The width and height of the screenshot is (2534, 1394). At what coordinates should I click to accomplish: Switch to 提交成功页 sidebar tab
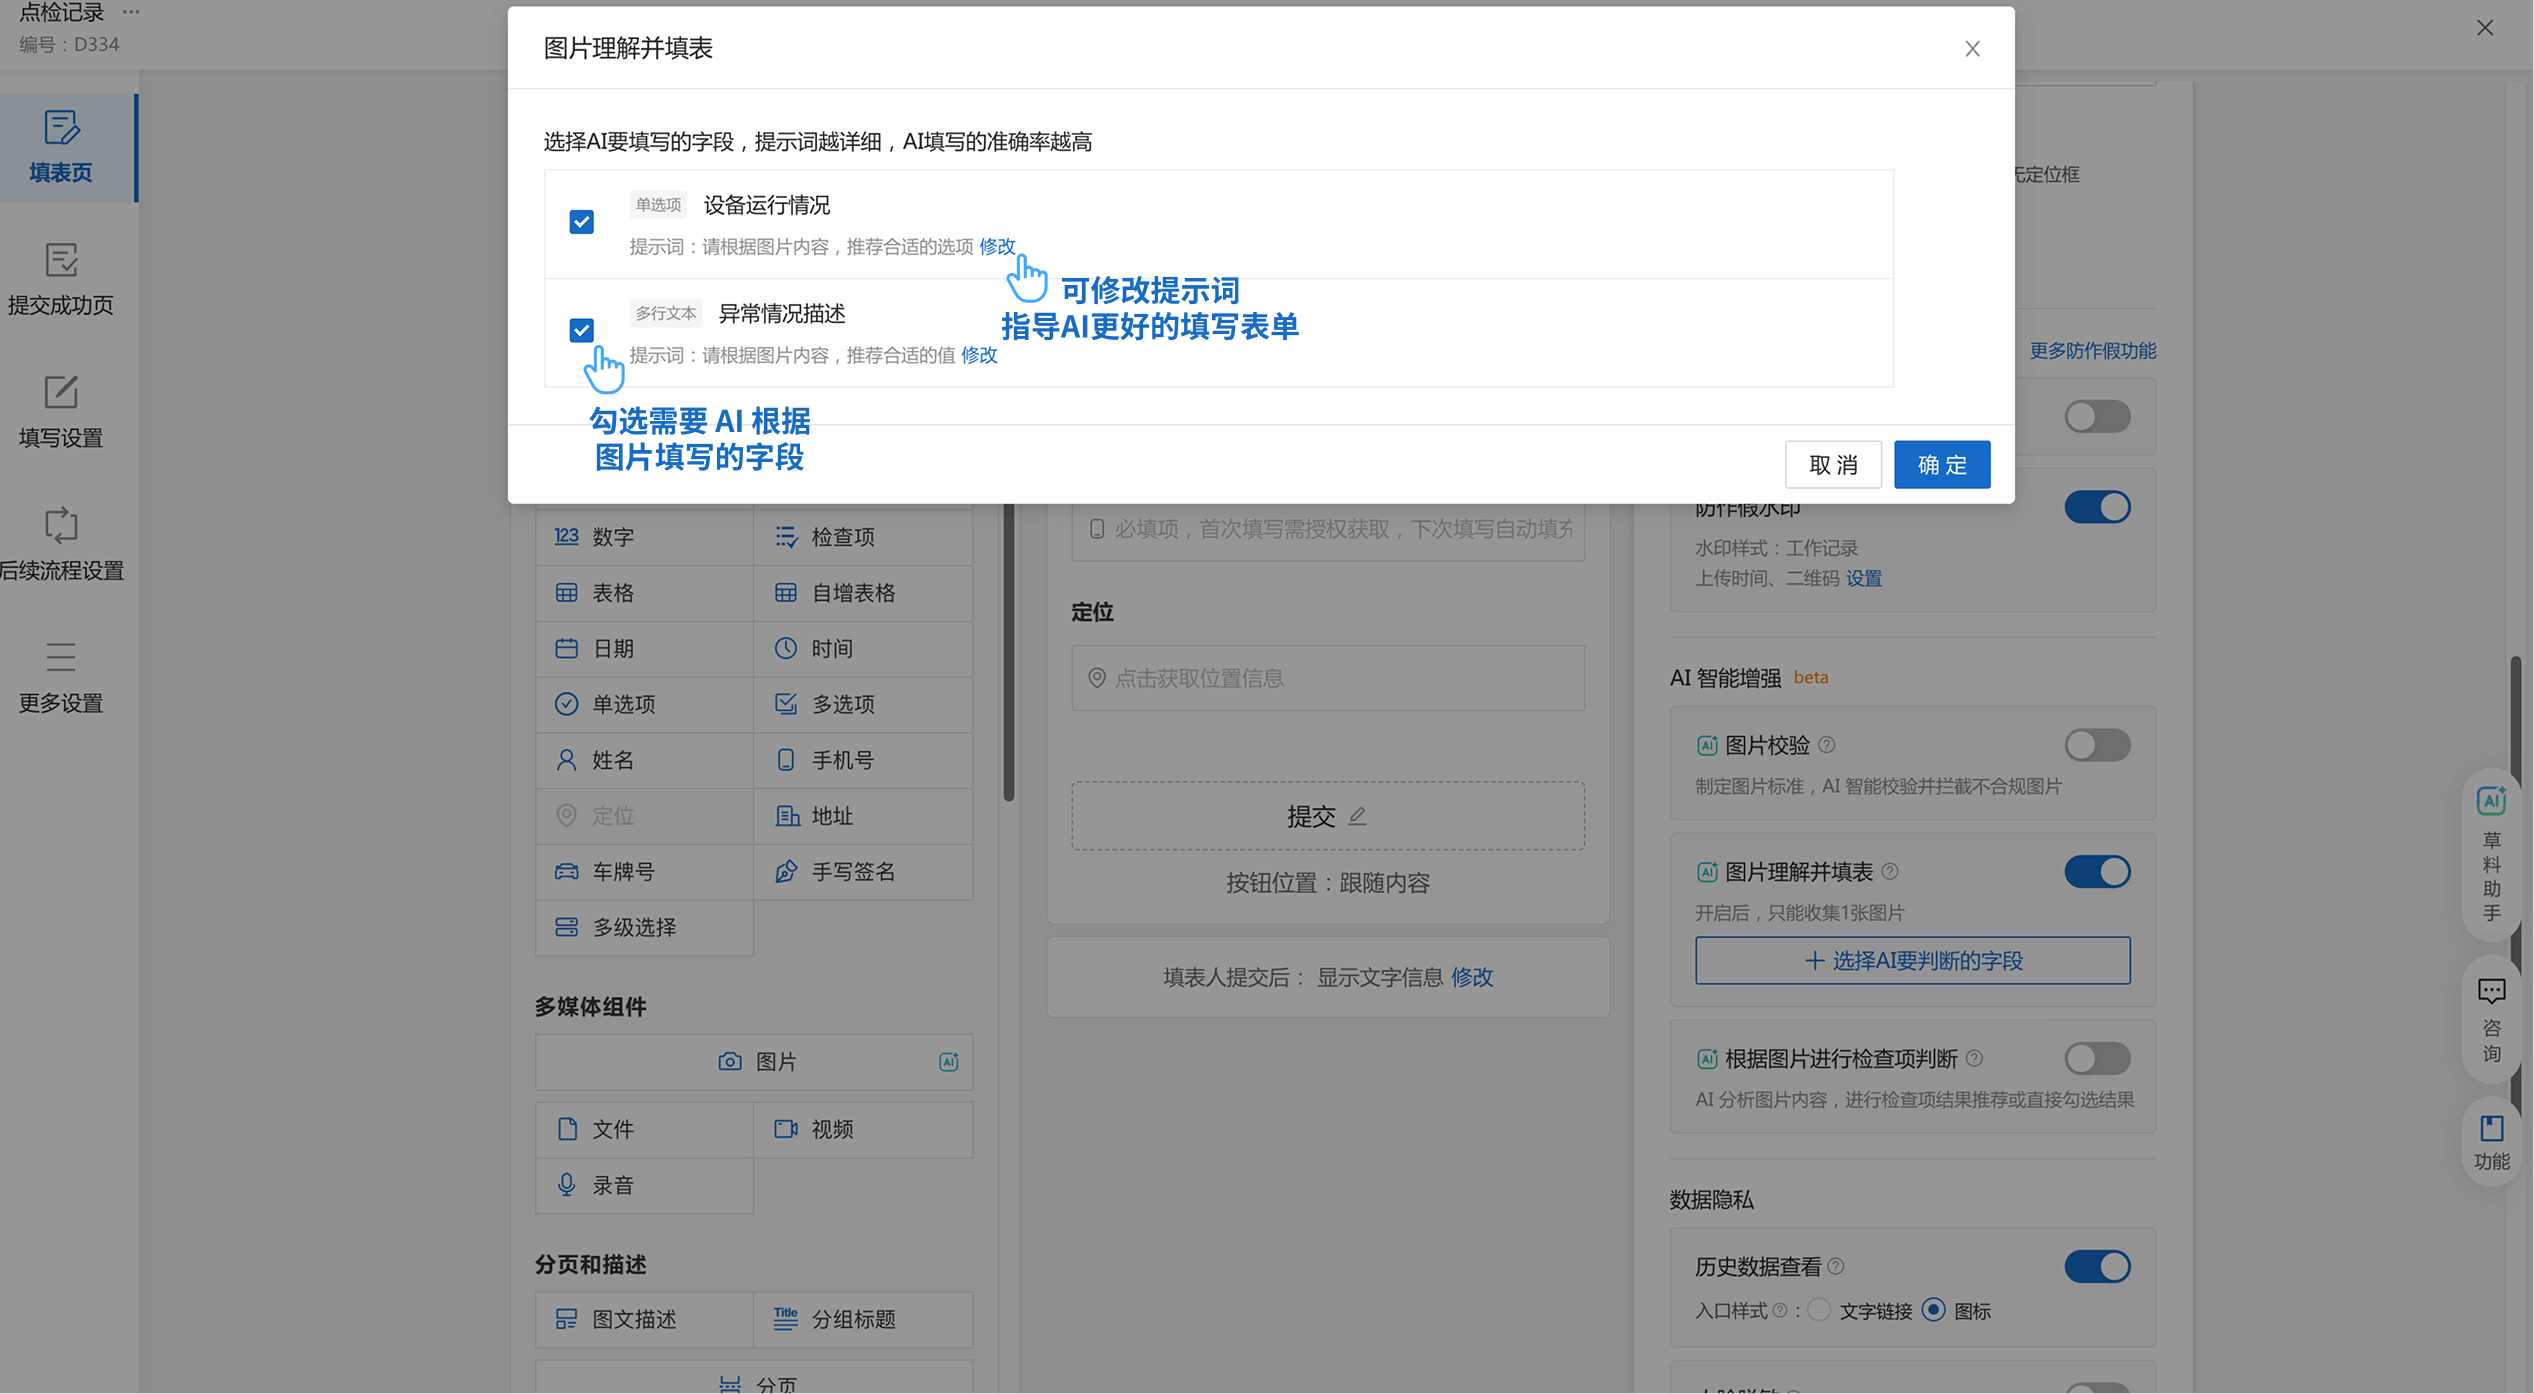(61, 279)
